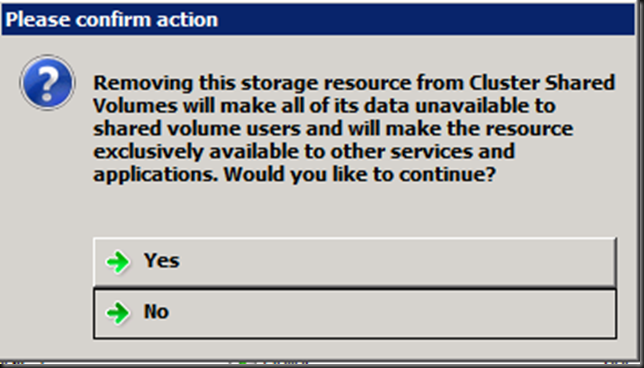
Task: Click the "Please confirm action" title text
Action: (x=112, y=19)
